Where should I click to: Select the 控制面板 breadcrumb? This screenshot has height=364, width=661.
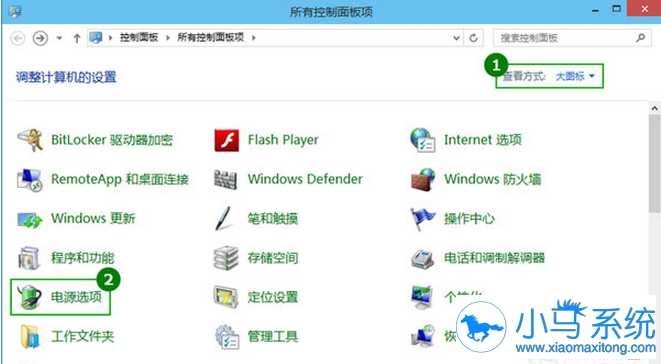tap(139, 38)
